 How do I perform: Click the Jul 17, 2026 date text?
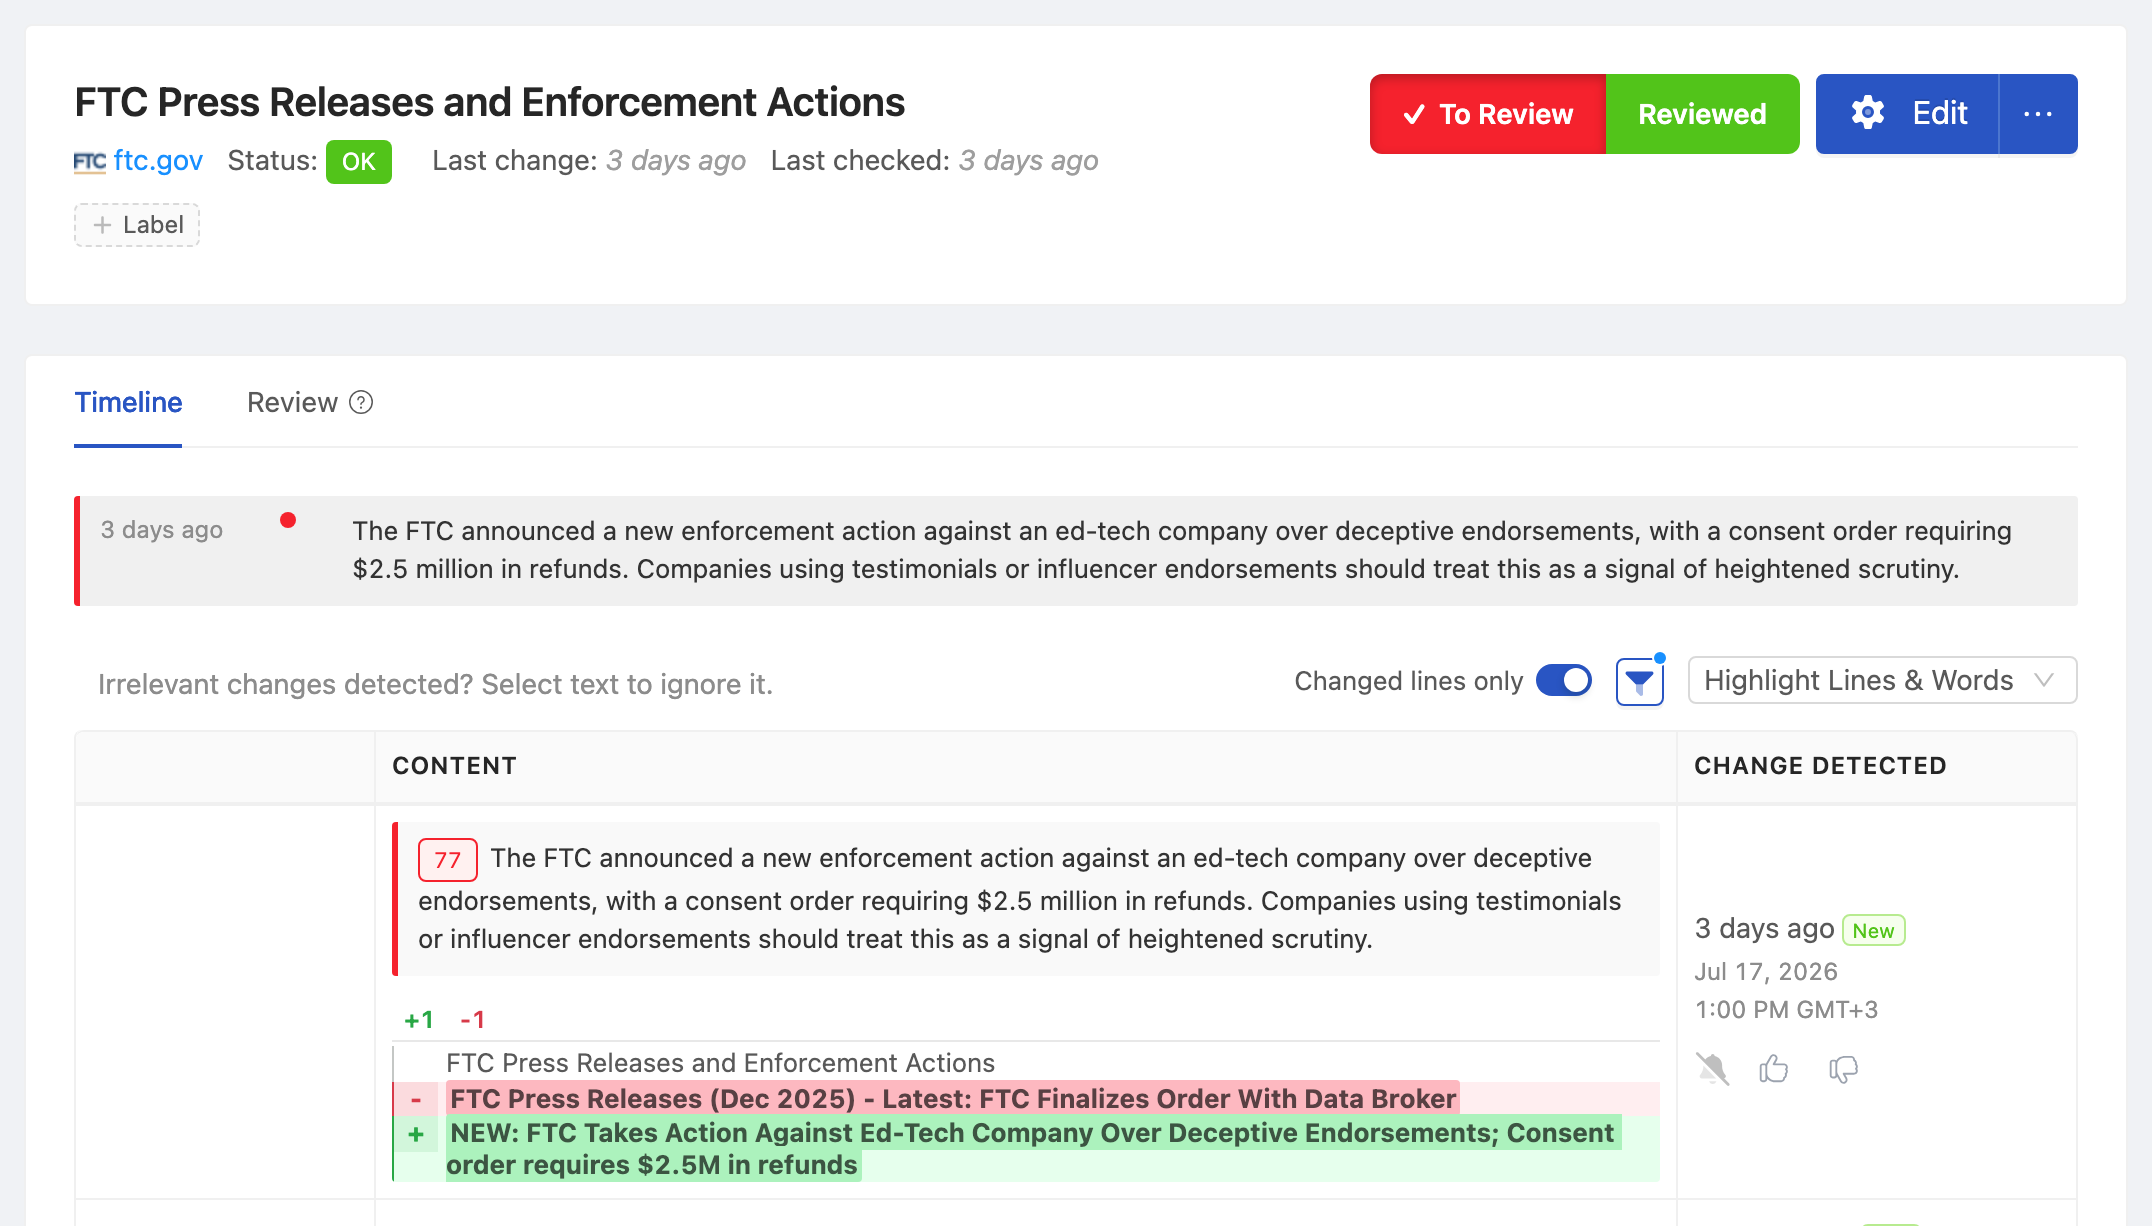(x=1766, y=972)
